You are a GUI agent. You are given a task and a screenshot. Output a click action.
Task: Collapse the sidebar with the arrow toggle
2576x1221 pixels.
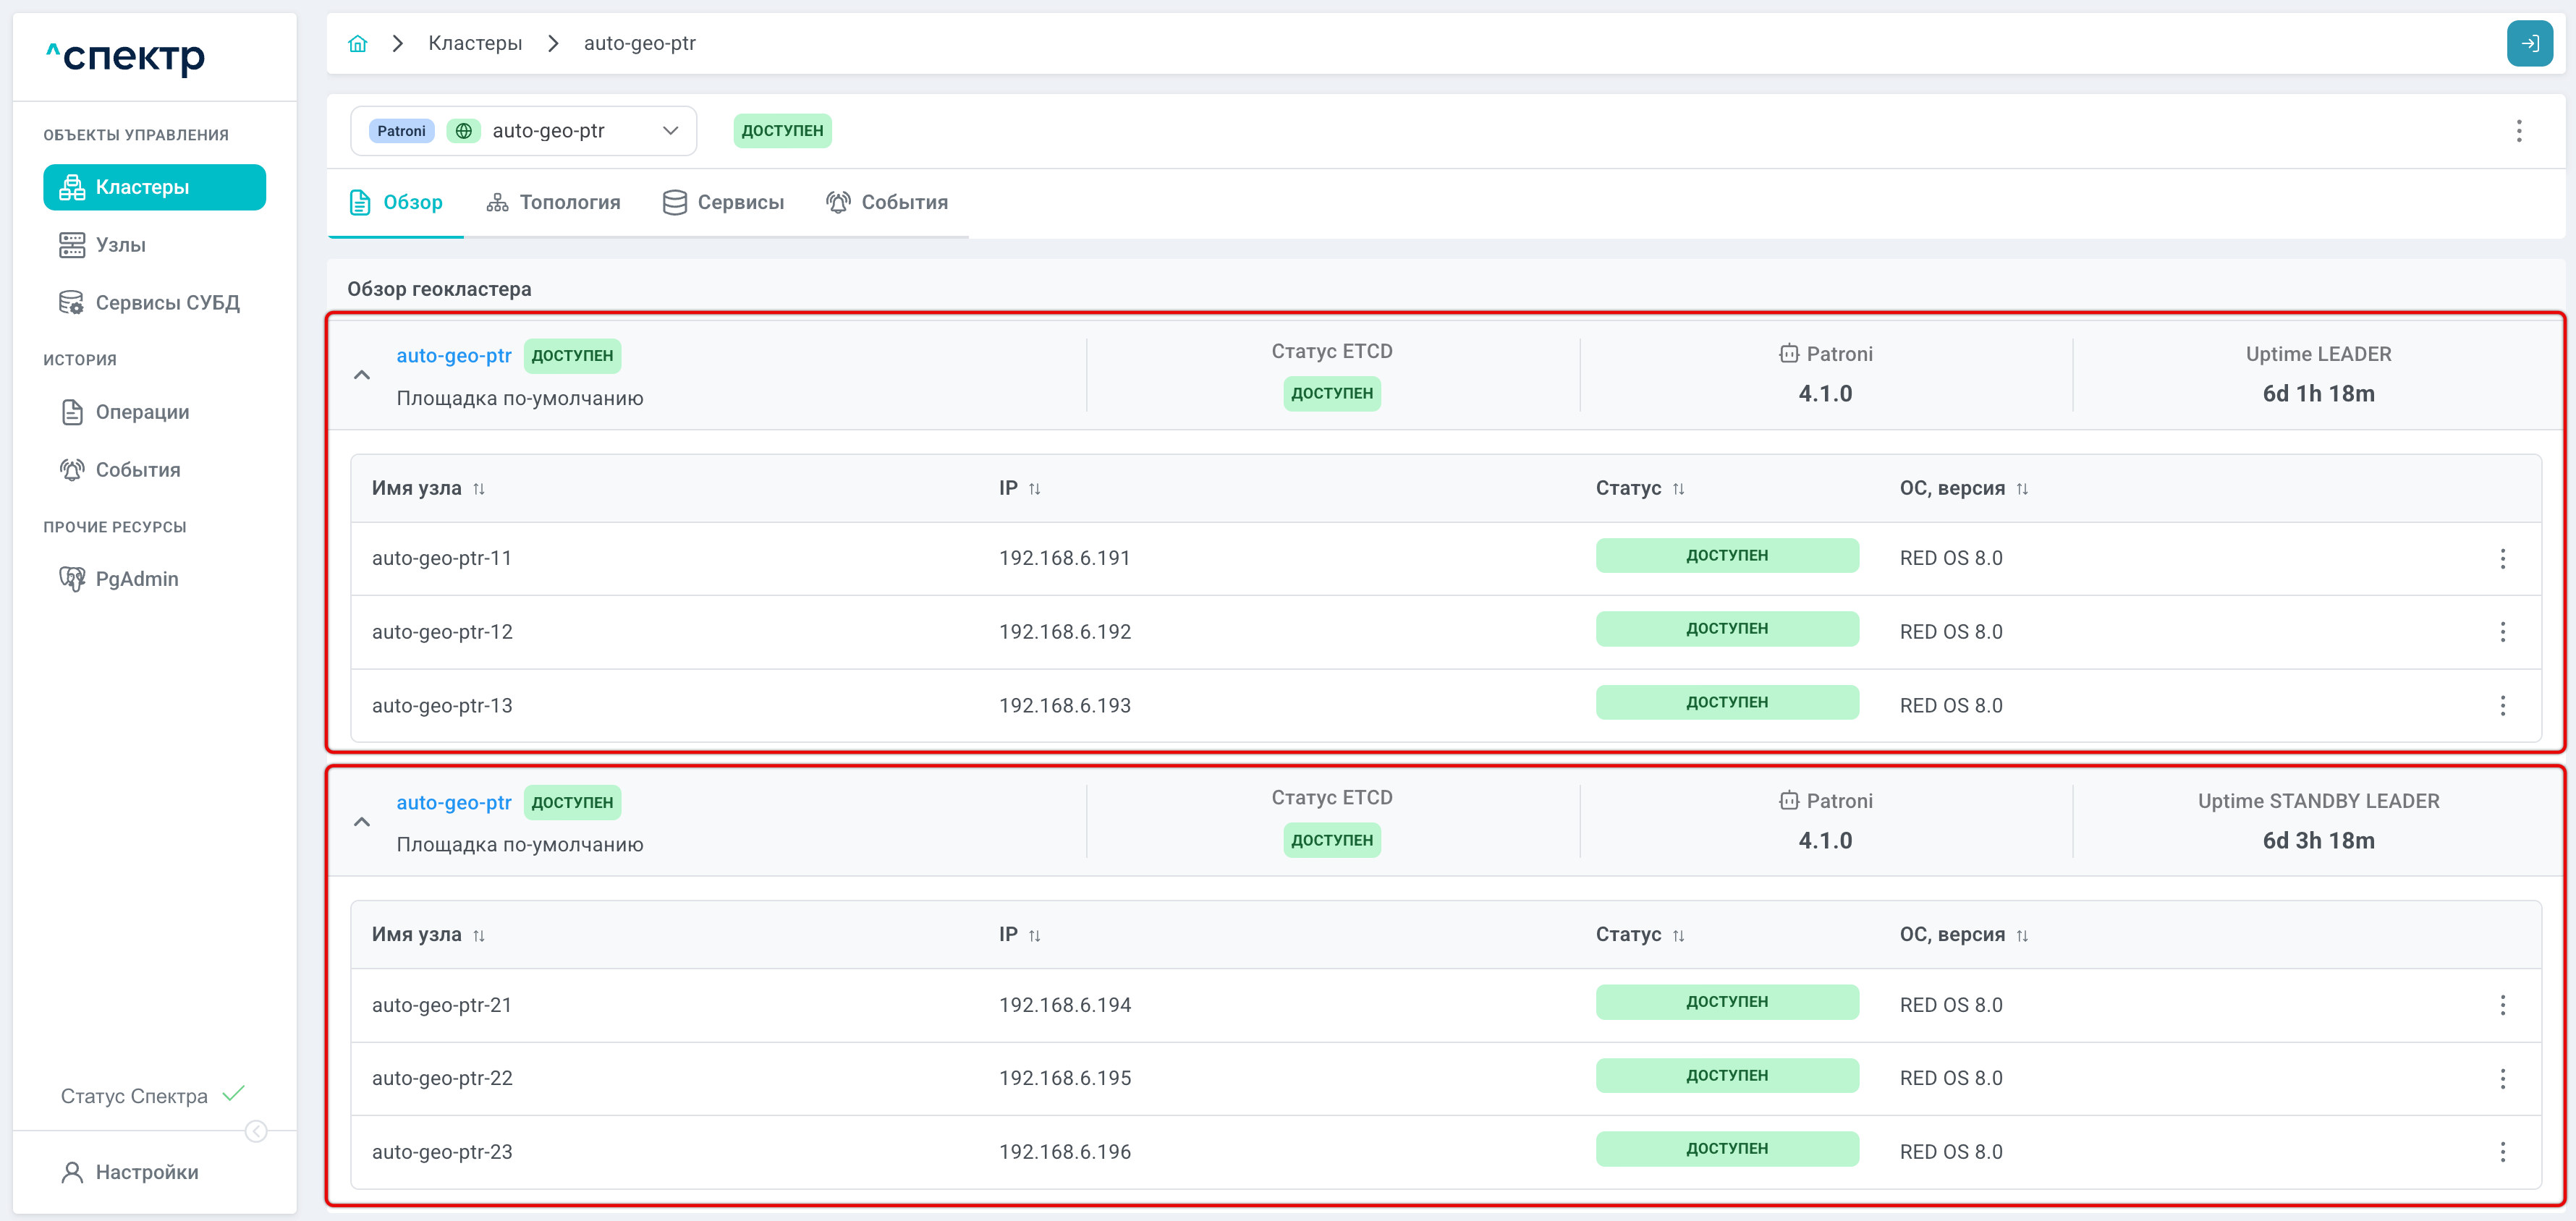(256, 1131)
